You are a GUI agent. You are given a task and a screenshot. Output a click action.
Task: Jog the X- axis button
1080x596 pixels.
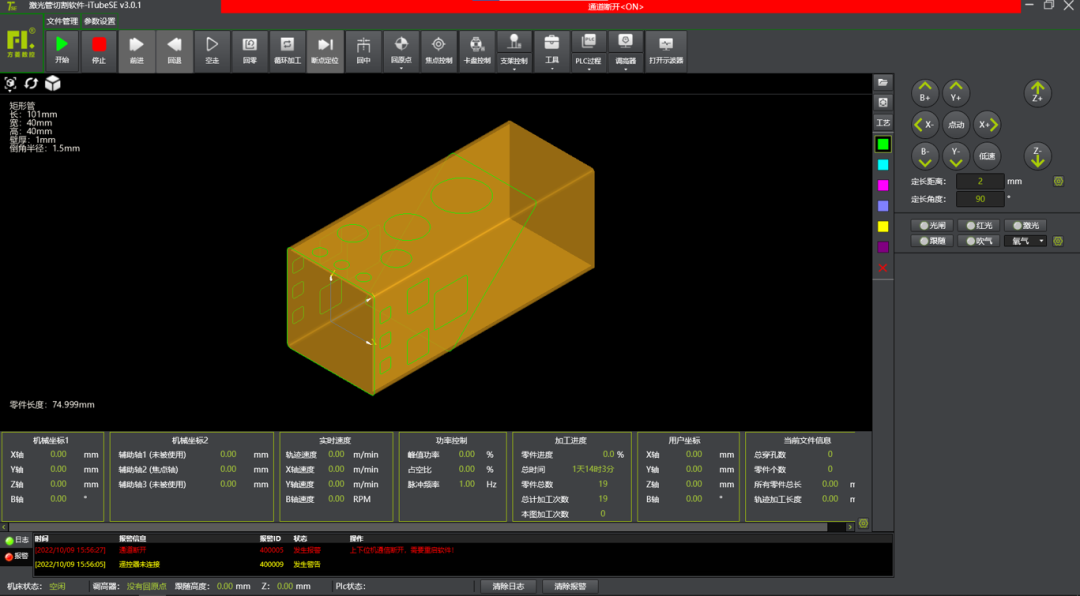(925, 125)
